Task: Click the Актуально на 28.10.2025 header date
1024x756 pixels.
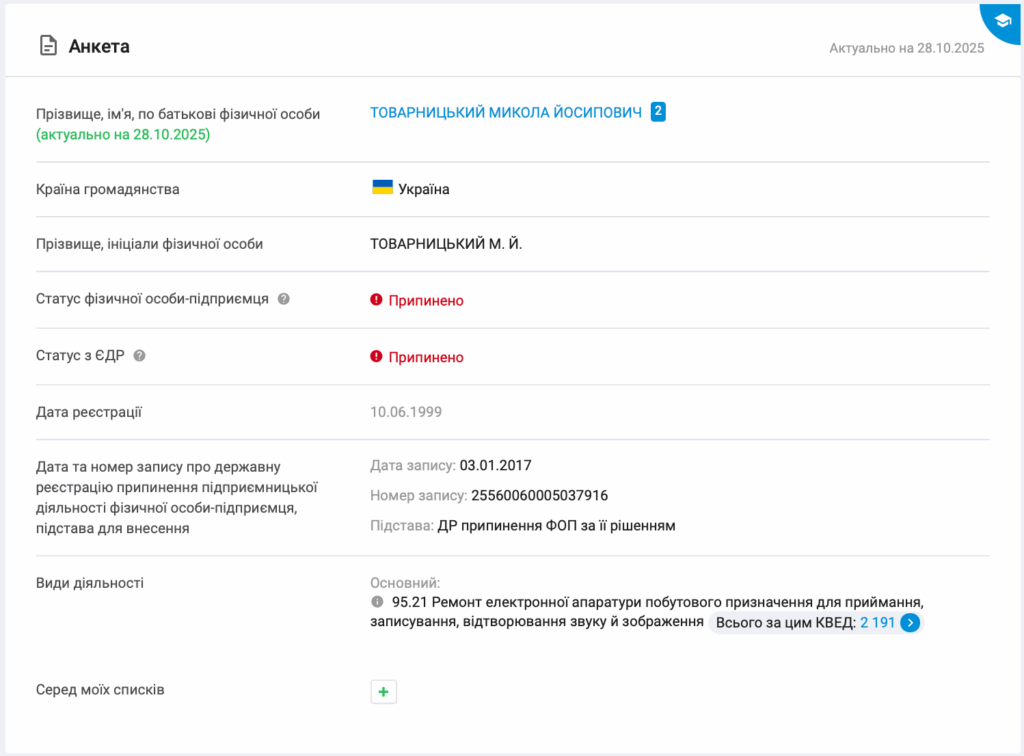Action: point(906,48)
